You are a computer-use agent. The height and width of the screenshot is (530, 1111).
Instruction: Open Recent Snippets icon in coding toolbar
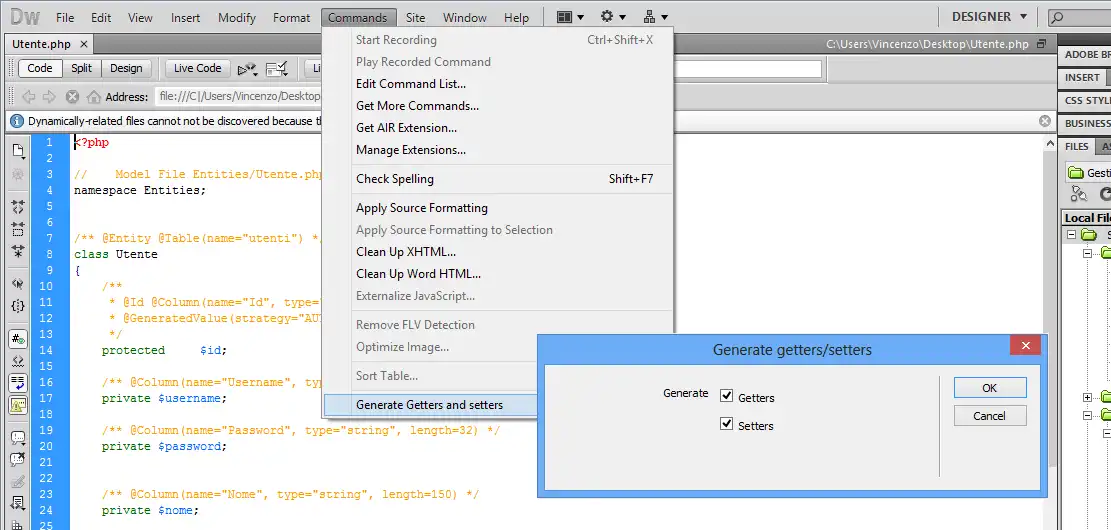click(18, 503)
